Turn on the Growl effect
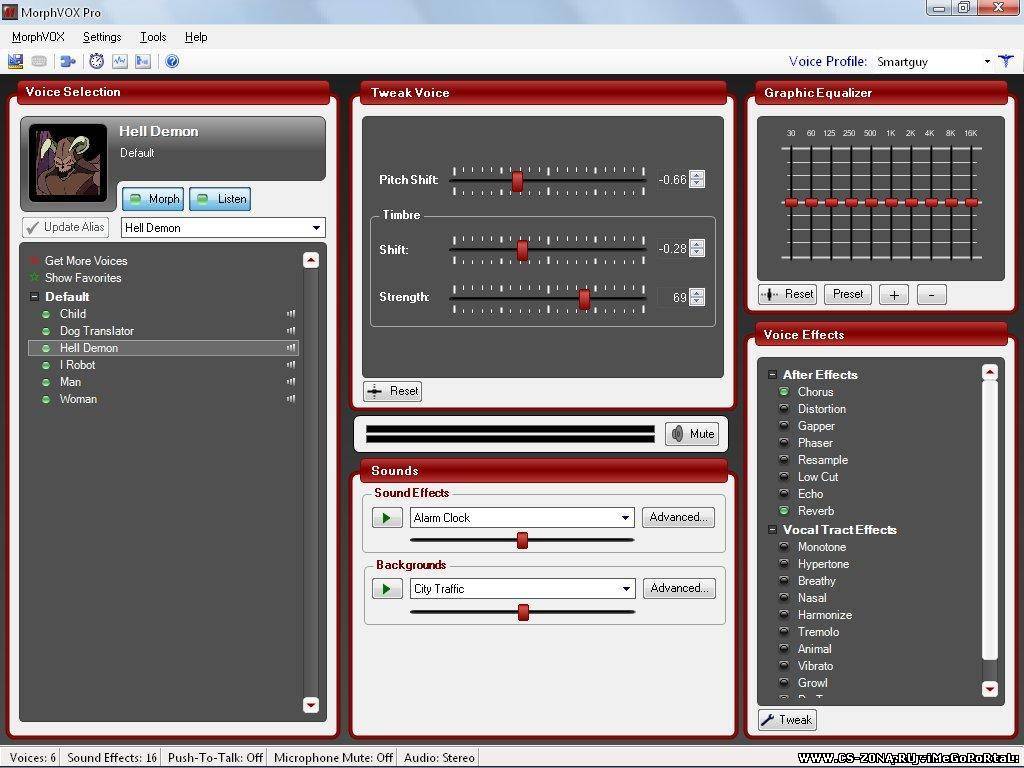Screen dimensions: 1024x768 click(x=784, y=682)
